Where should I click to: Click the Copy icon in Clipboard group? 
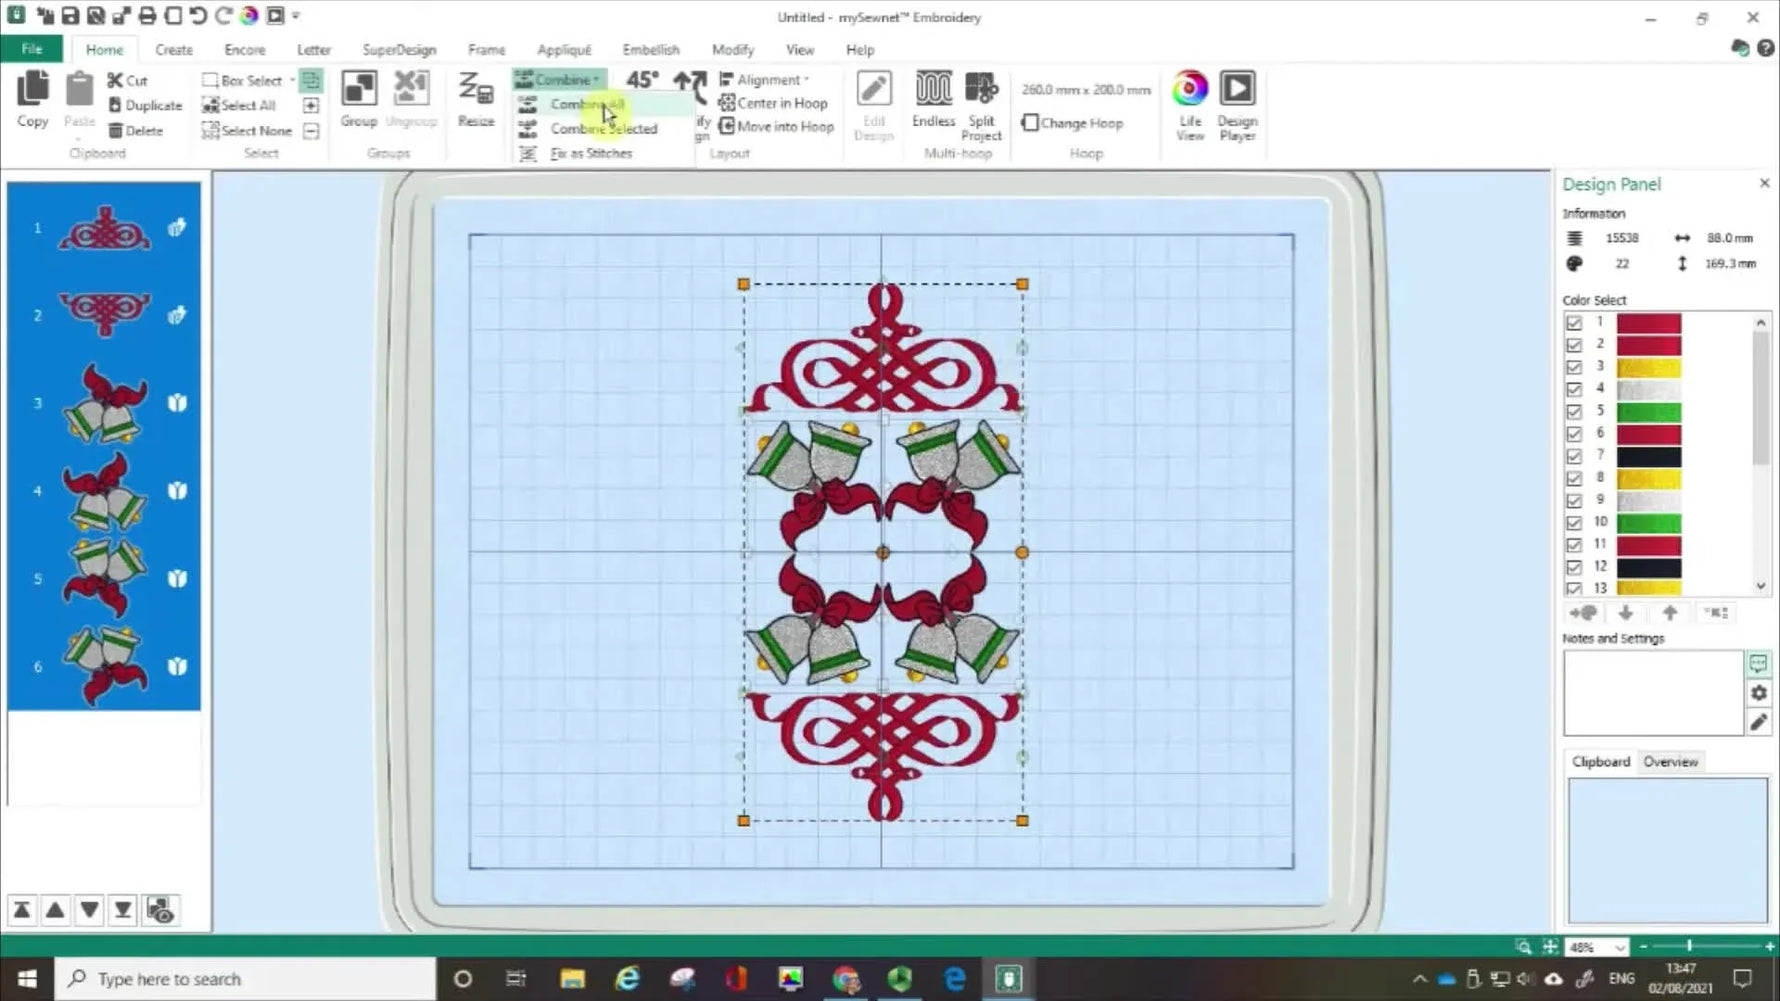click(32, 98)
